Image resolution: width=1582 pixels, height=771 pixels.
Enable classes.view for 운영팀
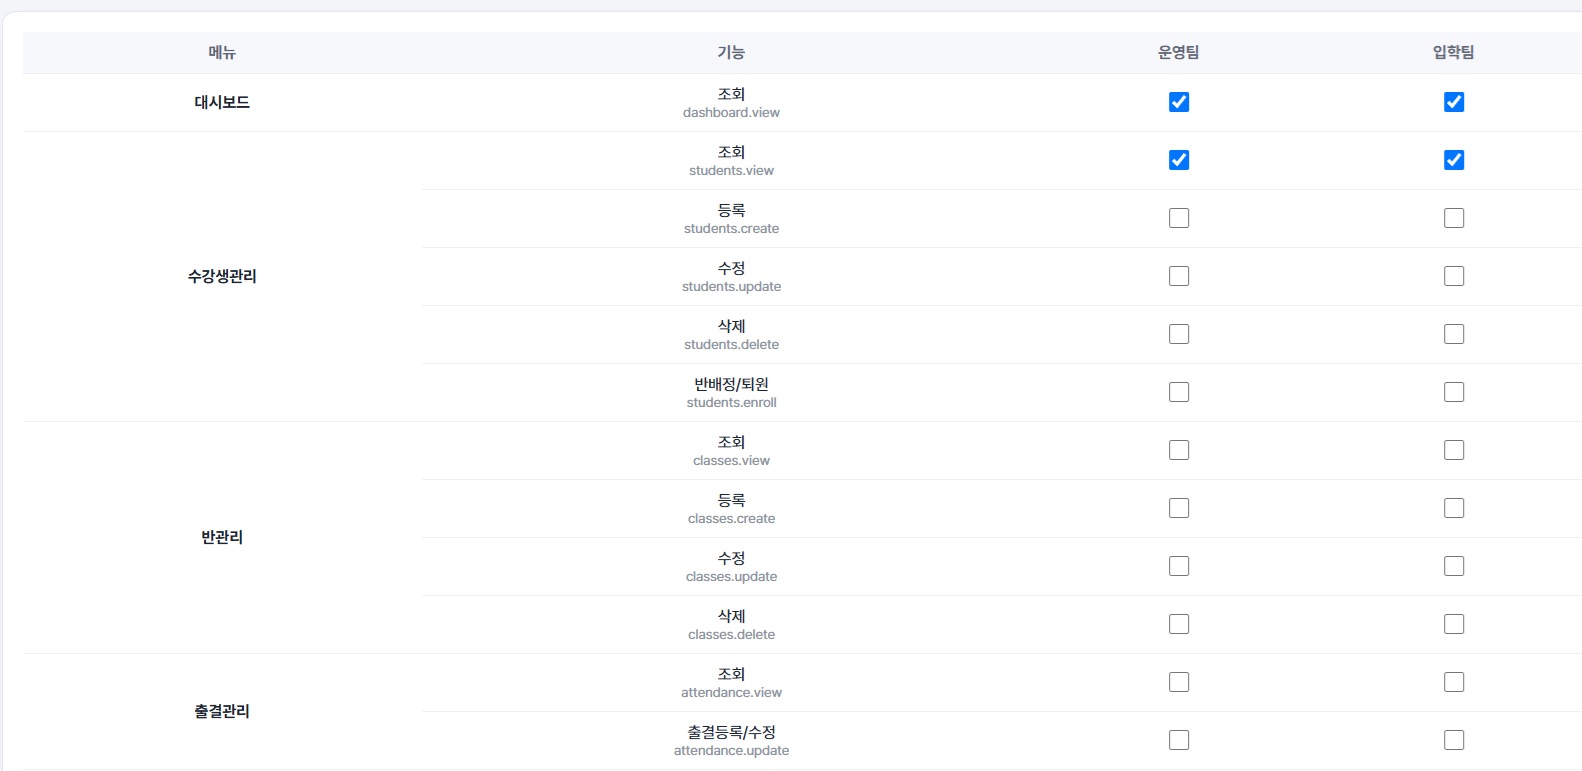pyautogui.click(x=1179, y=450)
